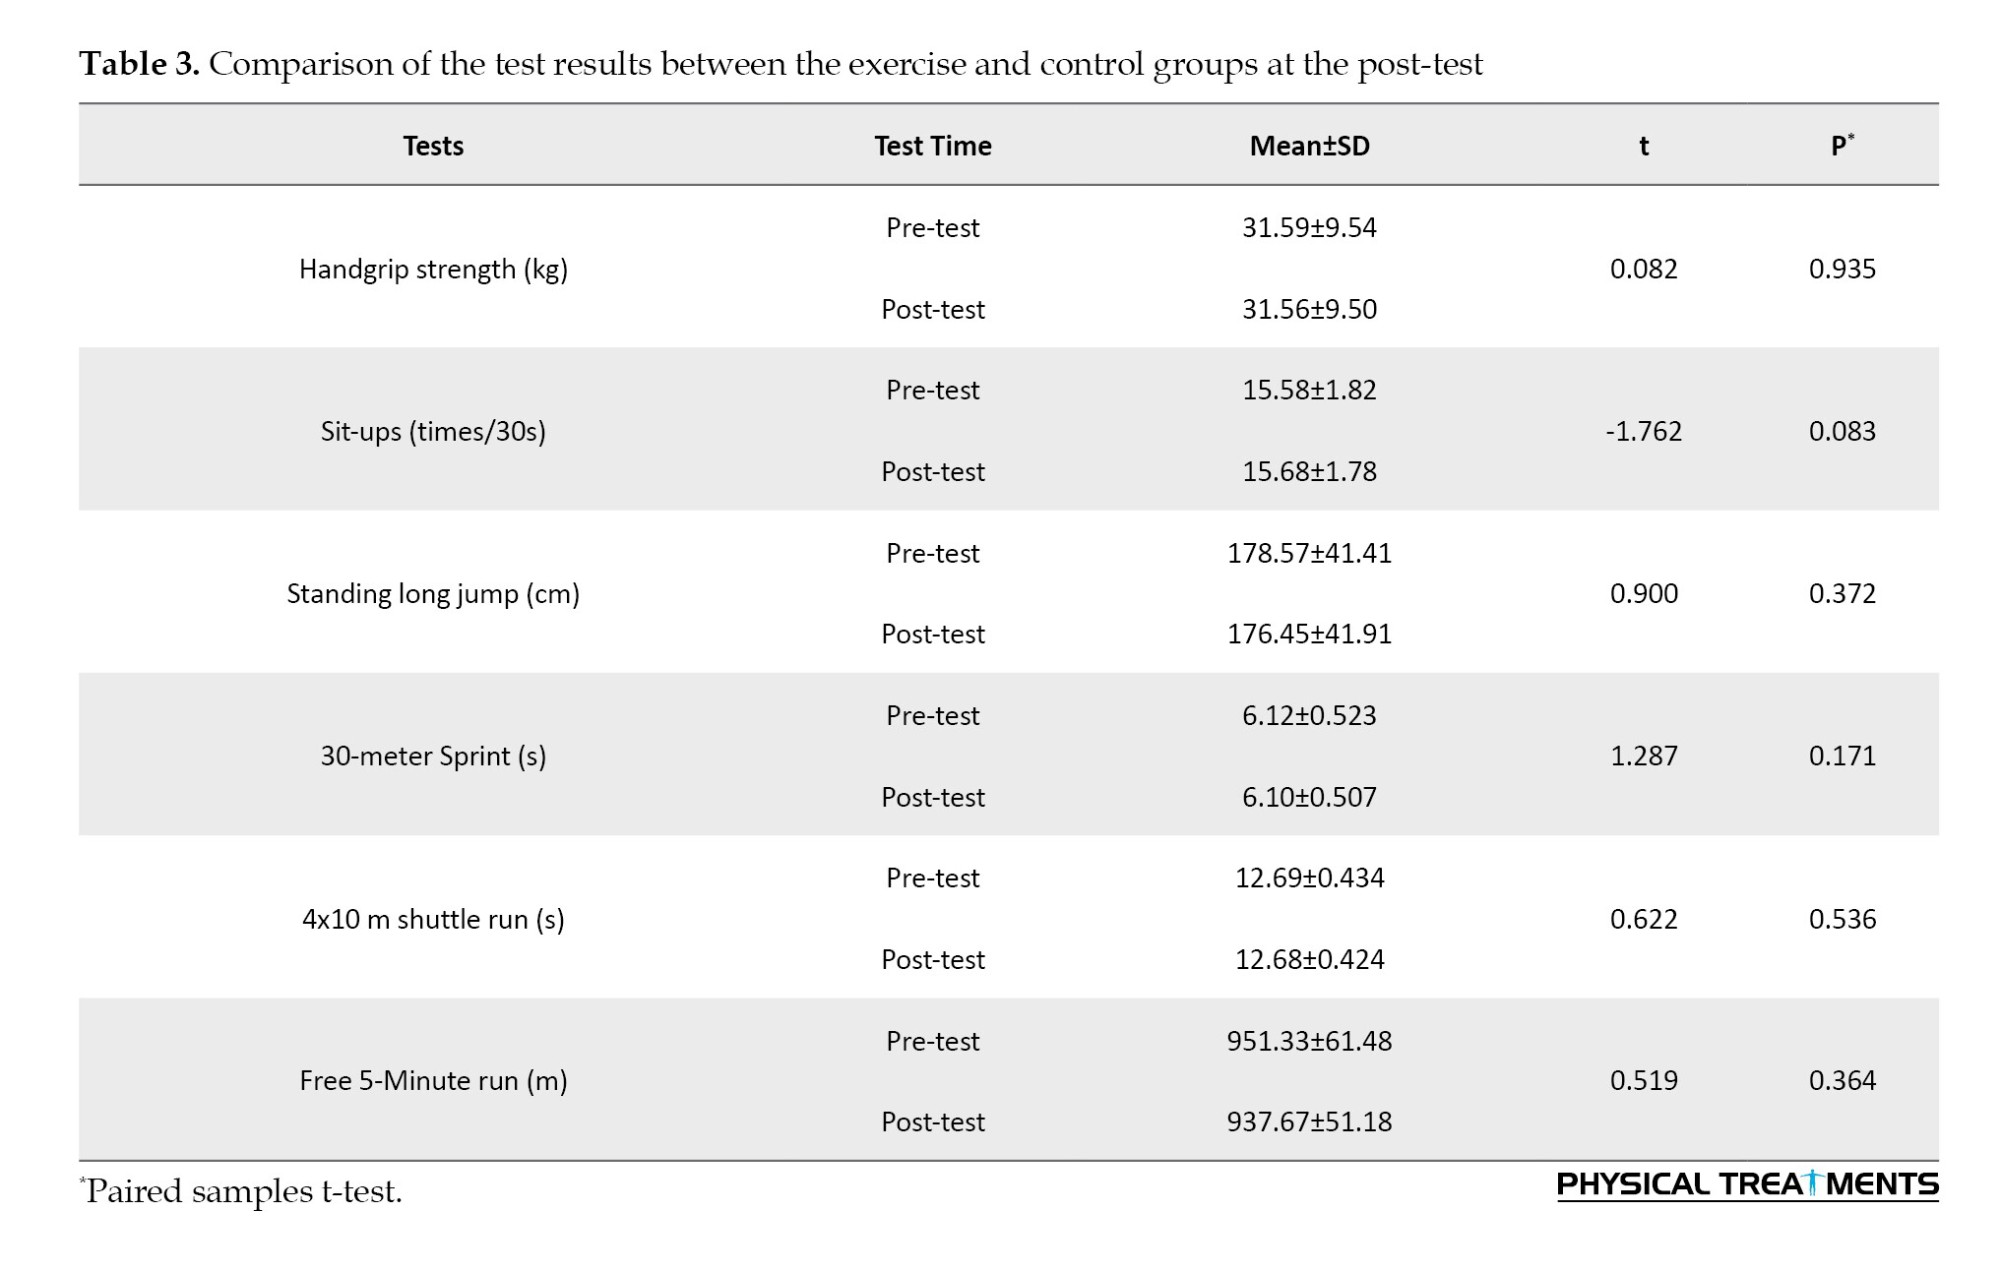Select the Standing long jump (cm) label
This screenshot has height=1272, width=2000.
tap(433, 594)
